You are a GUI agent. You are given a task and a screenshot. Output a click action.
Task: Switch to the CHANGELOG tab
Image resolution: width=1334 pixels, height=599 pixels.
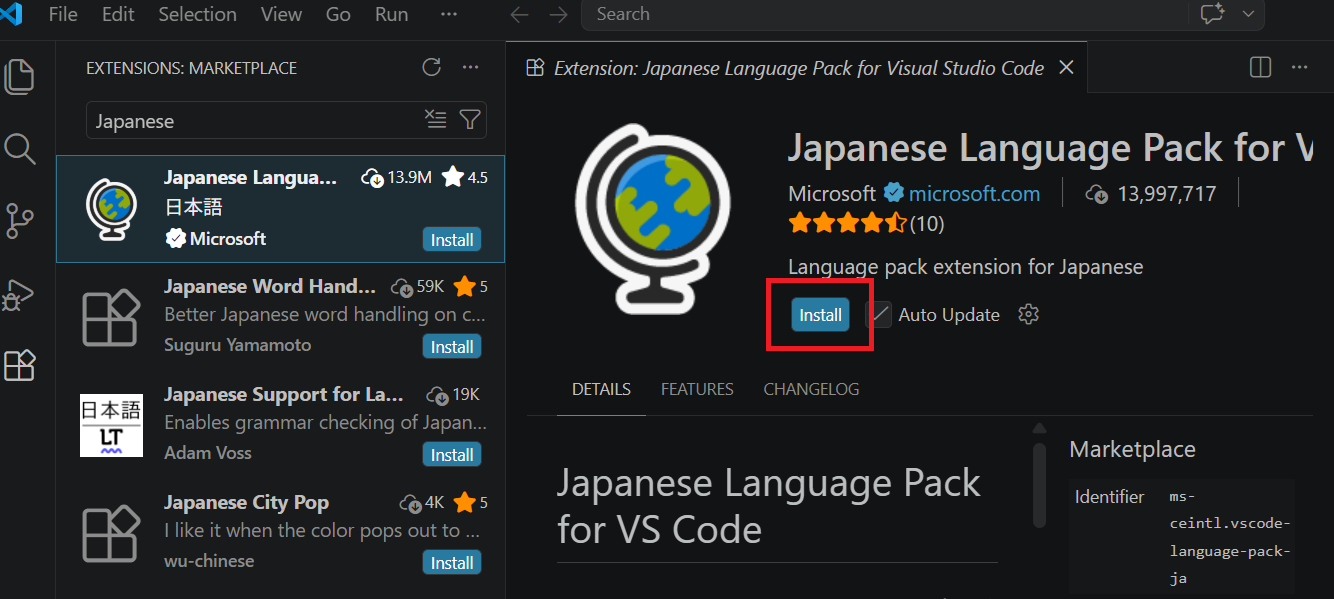click(811, 389)
